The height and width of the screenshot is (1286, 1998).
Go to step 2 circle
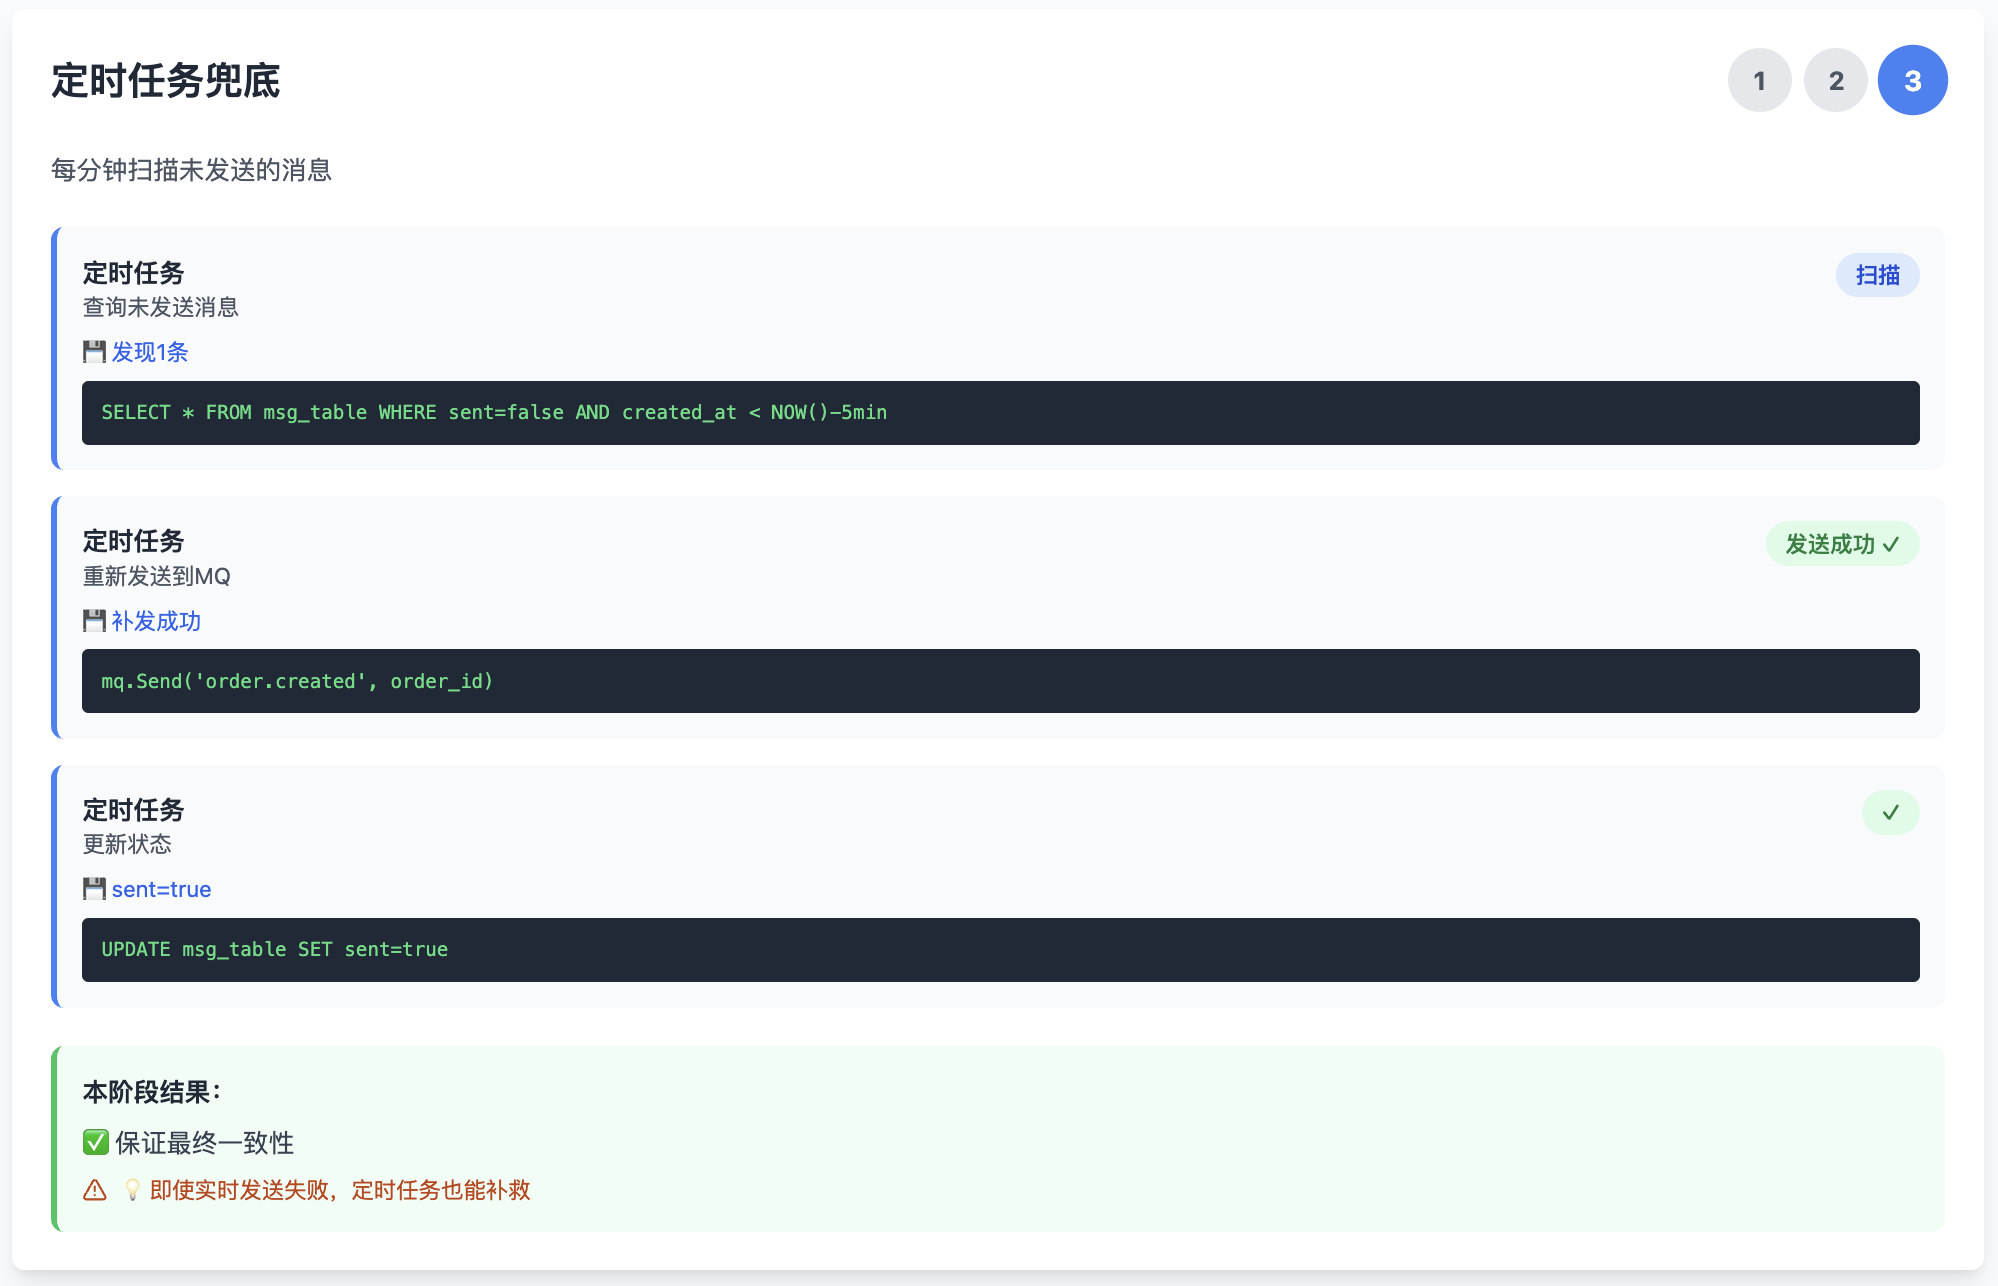(1836, 80)
